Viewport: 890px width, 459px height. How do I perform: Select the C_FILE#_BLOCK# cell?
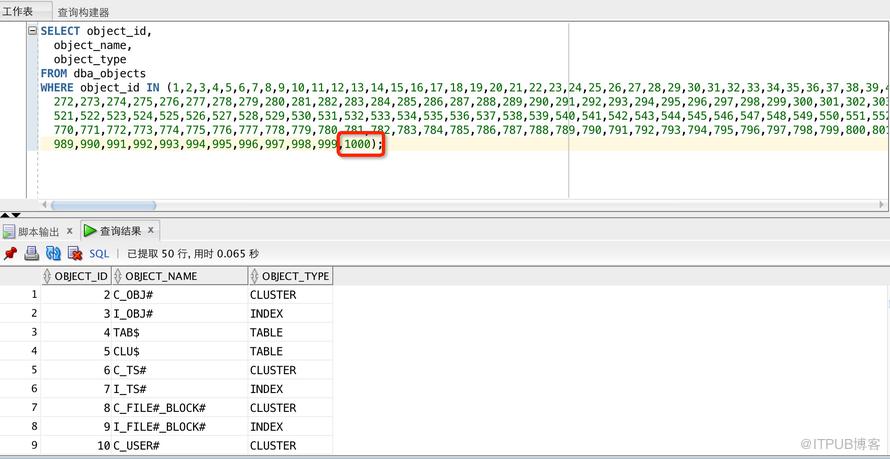(179, 408)
